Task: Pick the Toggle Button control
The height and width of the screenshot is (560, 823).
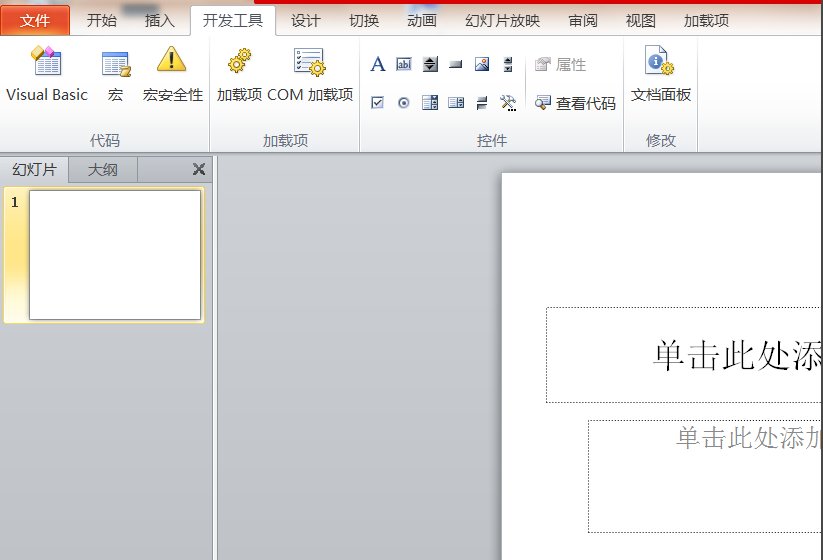Action: tap(482, 102)
